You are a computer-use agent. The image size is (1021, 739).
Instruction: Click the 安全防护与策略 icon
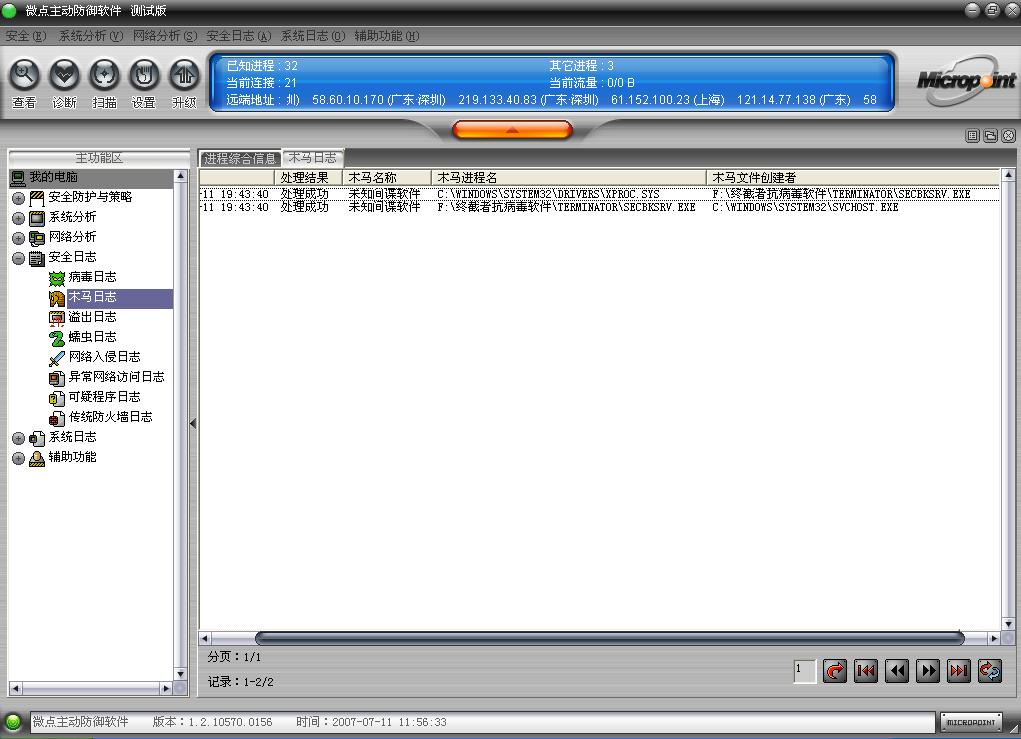(x=37, y=198)
